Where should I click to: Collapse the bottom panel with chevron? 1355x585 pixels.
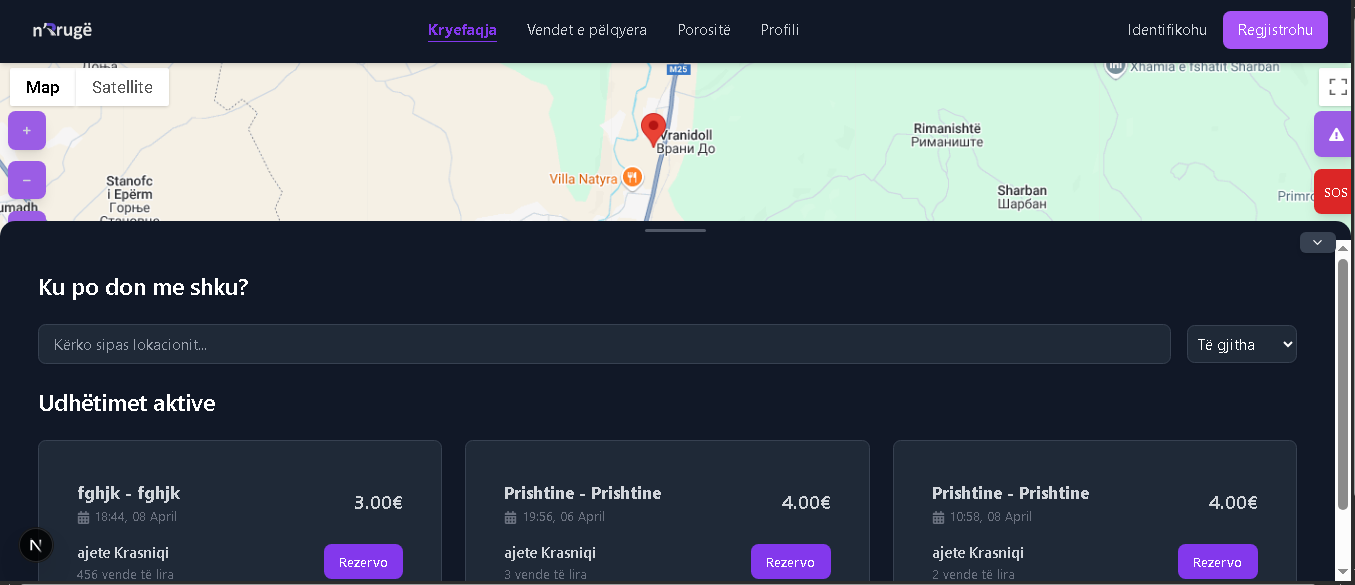click(x=1317, y=242)
